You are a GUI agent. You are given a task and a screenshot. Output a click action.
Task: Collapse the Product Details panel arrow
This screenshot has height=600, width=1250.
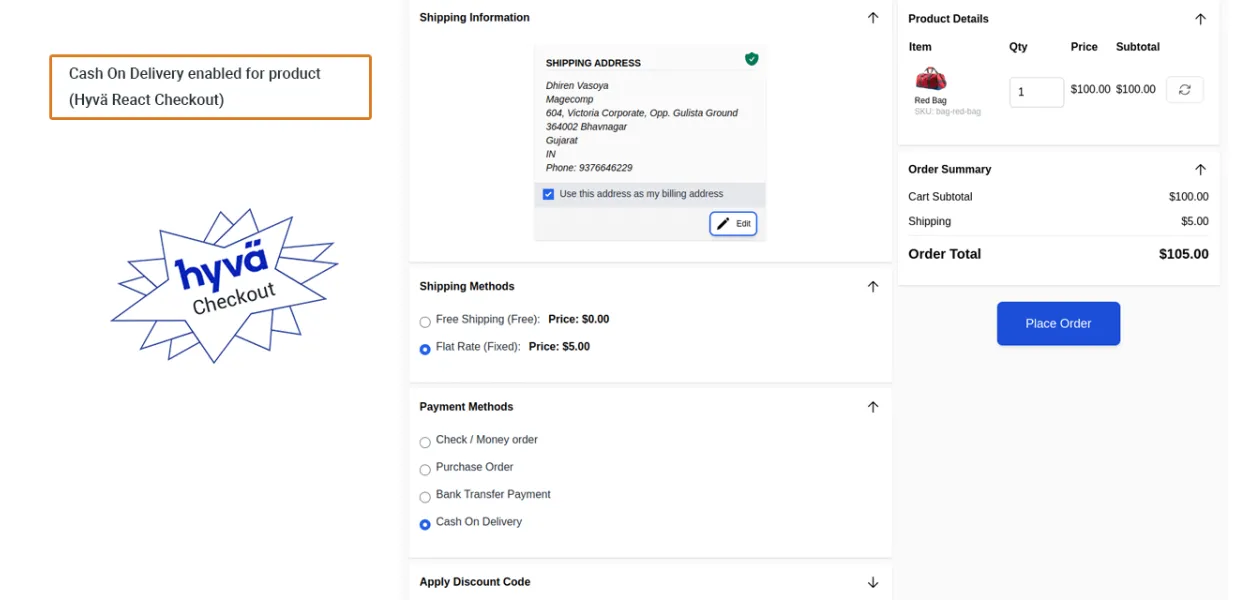click(1200, 19)
